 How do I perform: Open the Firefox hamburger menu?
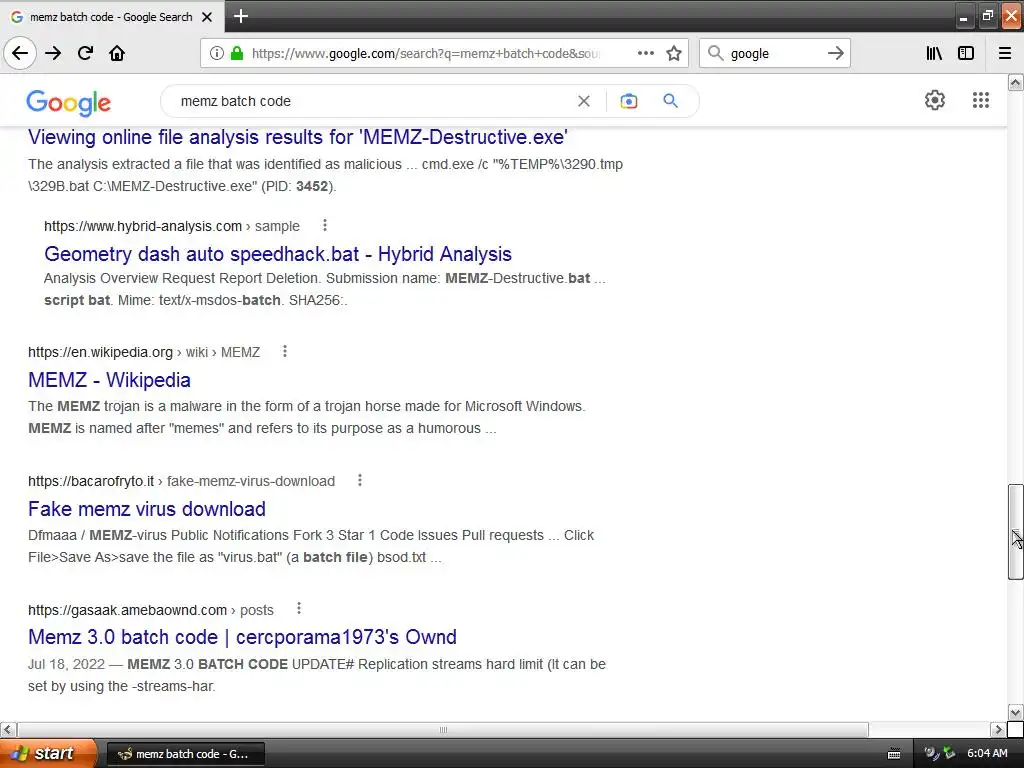(x=1004, y=53)
